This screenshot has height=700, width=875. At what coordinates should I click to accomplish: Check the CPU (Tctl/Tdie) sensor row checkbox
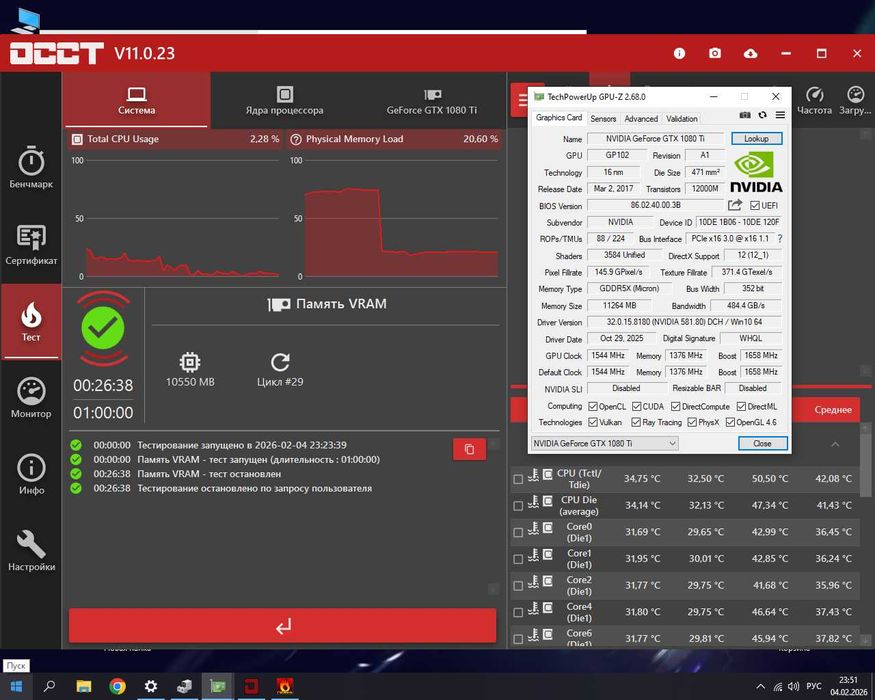tap(518, 479)
